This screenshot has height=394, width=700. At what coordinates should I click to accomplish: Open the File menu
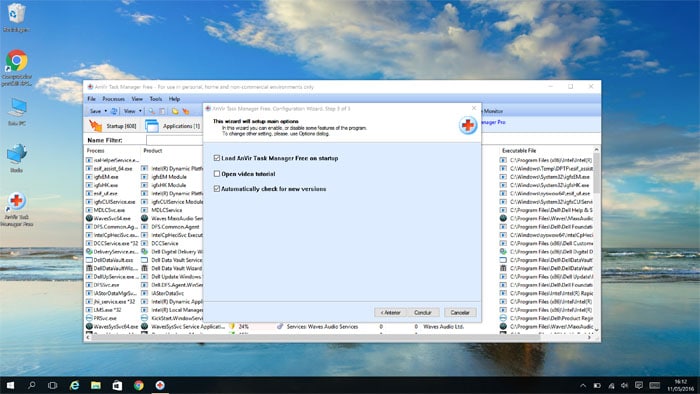[92, 99]
